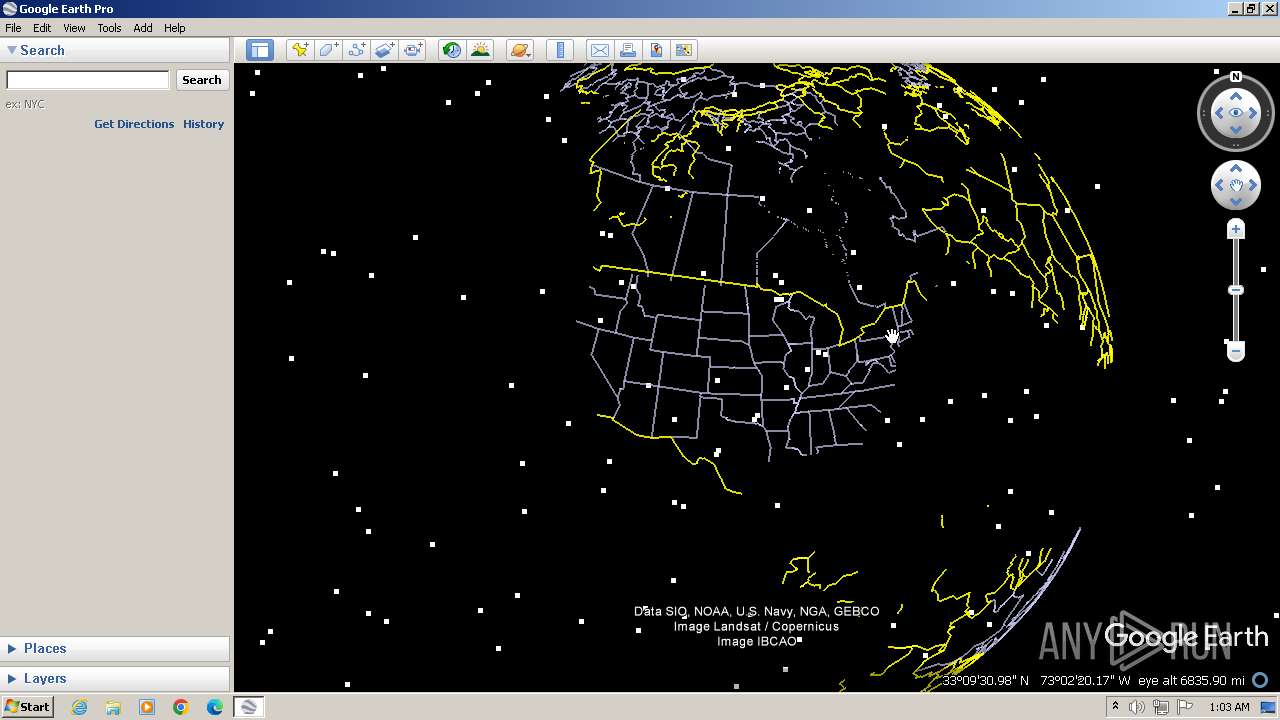This screenshot has width=1280, height=720.
Task: Open the Help menu
Action: click(x=174, y=28)
